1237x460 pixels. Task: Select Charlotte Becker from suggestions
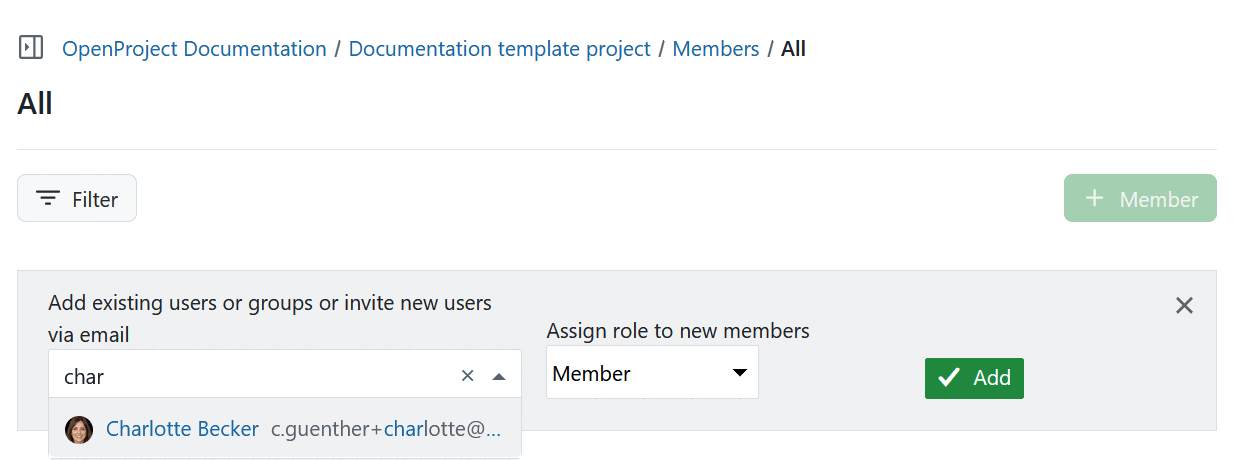182,430
